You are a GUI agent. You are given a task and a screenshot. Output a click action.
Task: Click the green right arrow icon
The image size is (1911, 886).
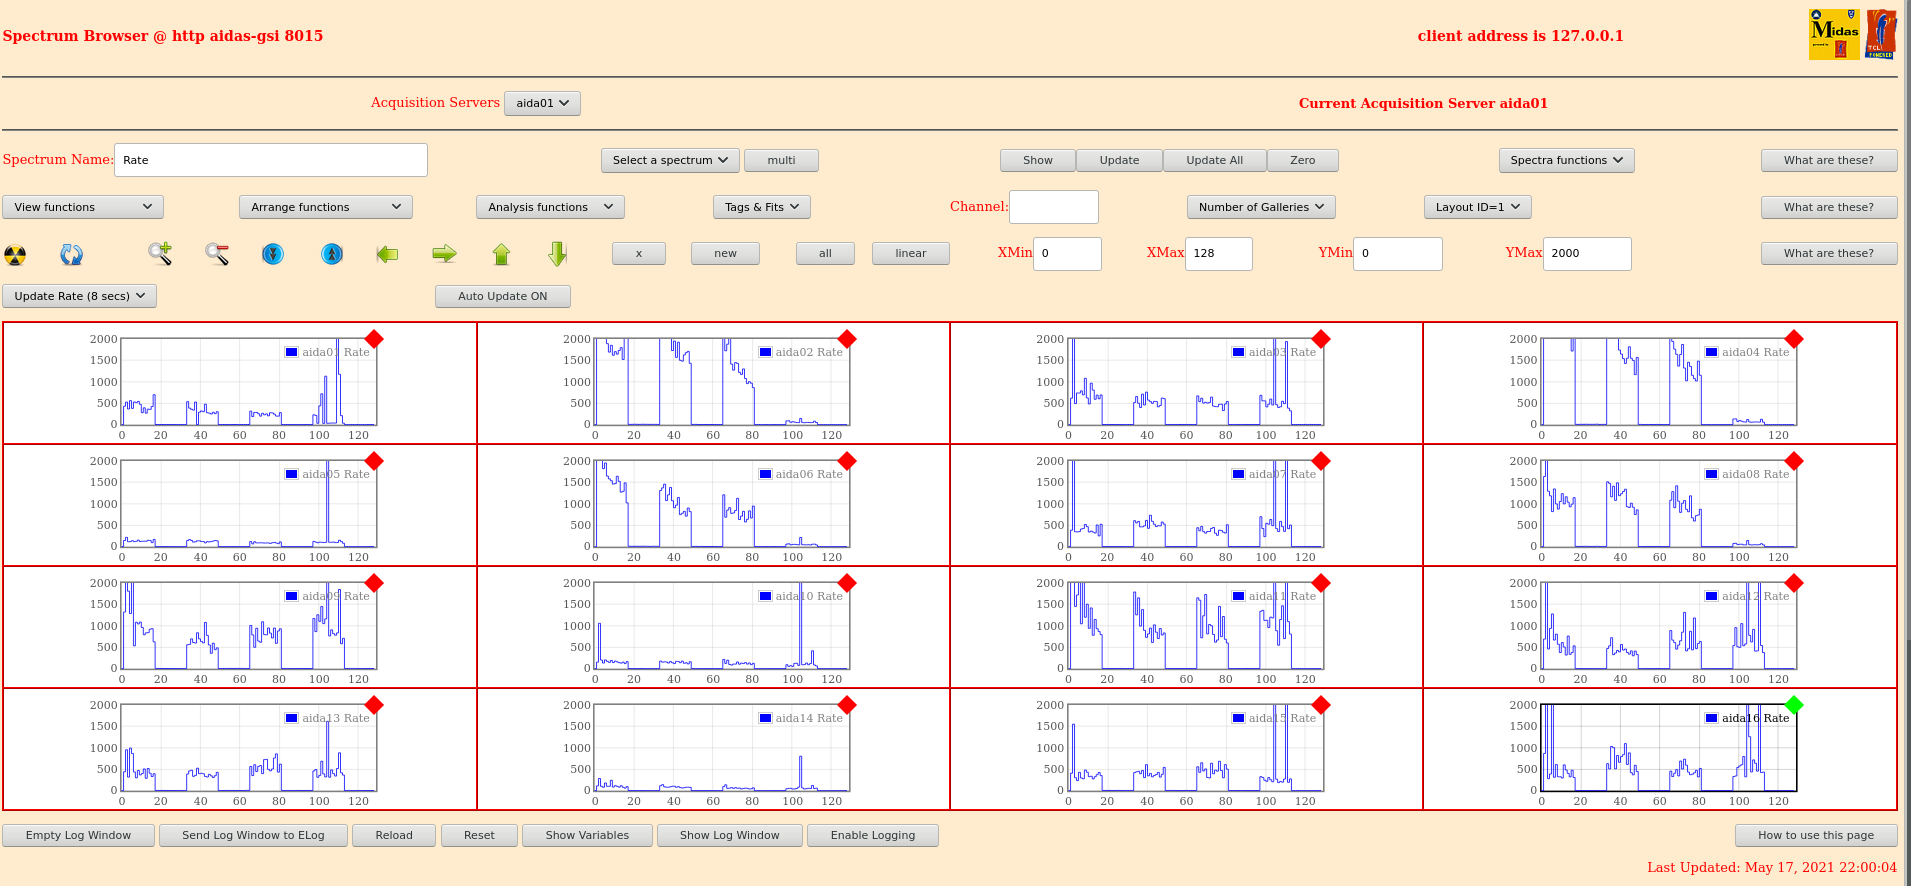[x=444, y=254]
